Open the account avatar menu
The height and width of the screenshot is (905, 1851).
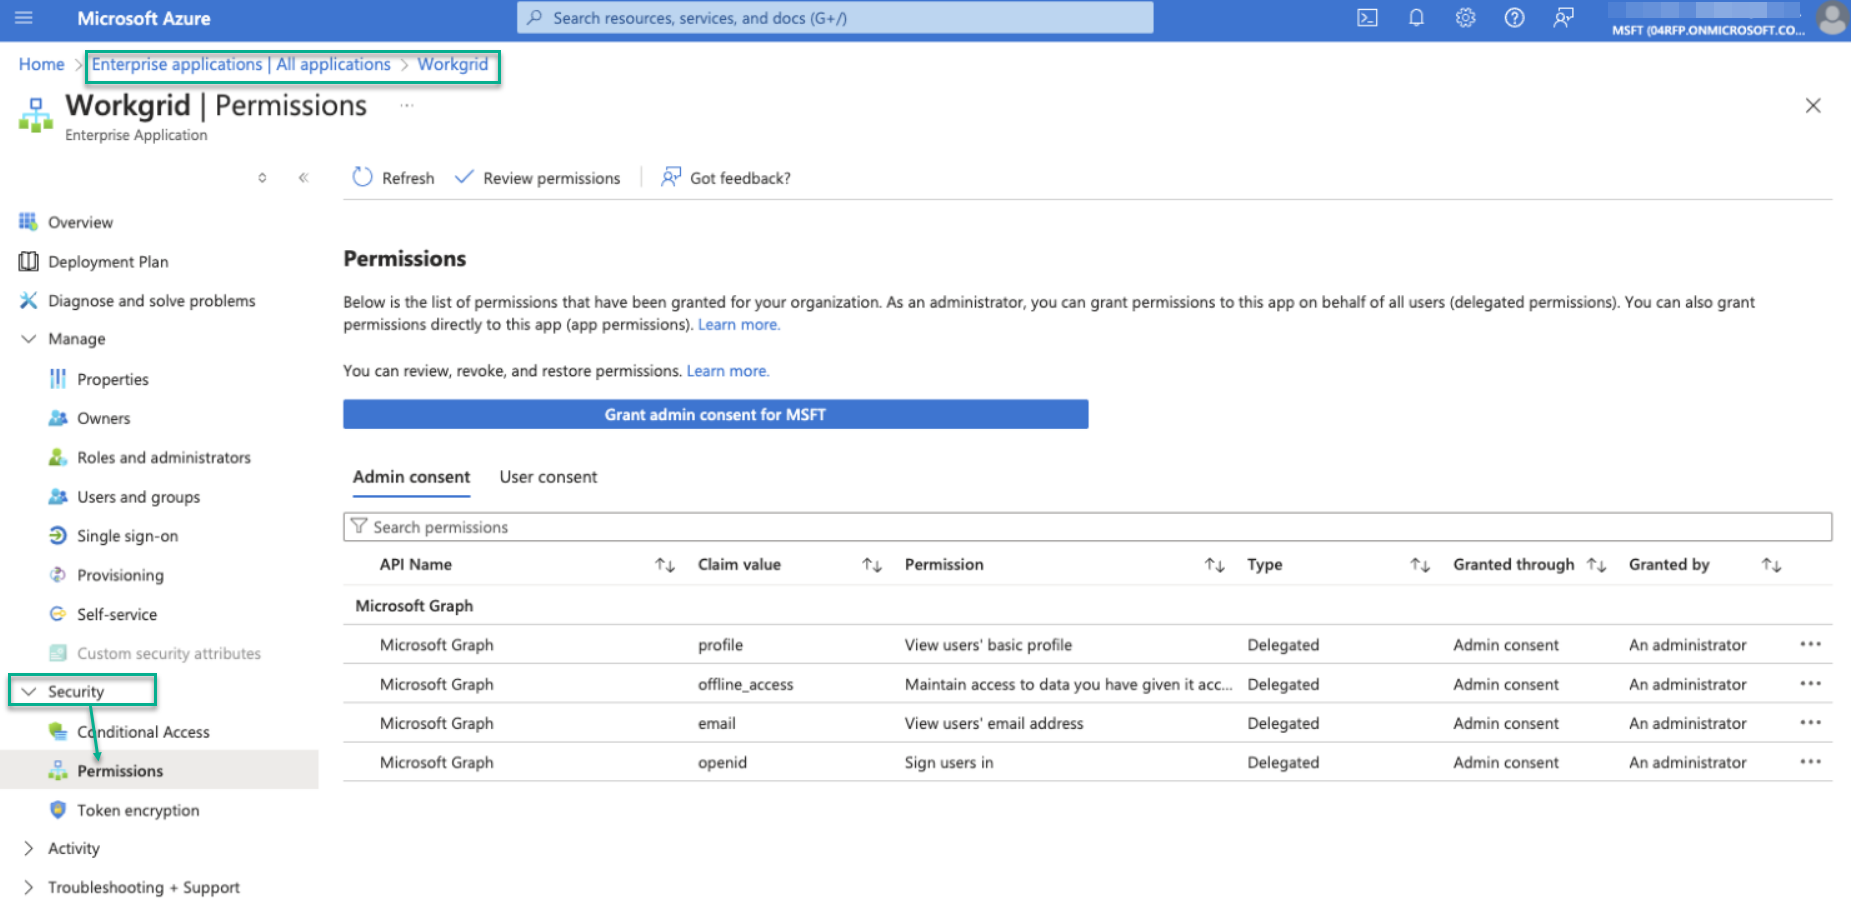click(x=1832, y=18)
